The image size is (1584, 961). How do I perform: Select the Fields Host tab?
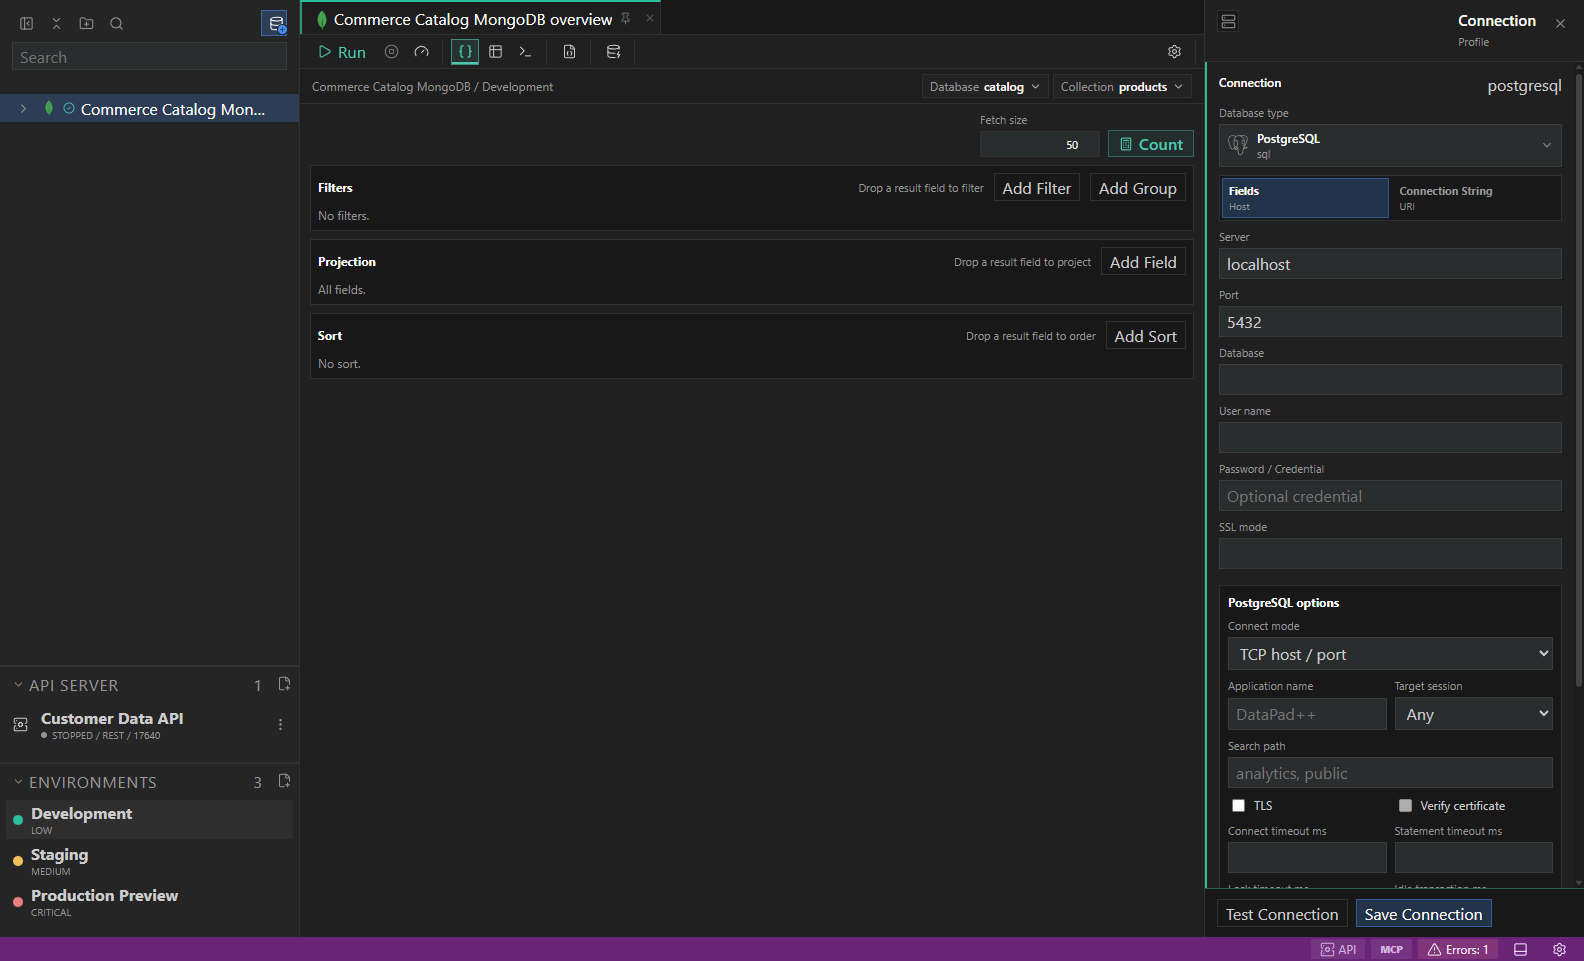pos(1305,198)
